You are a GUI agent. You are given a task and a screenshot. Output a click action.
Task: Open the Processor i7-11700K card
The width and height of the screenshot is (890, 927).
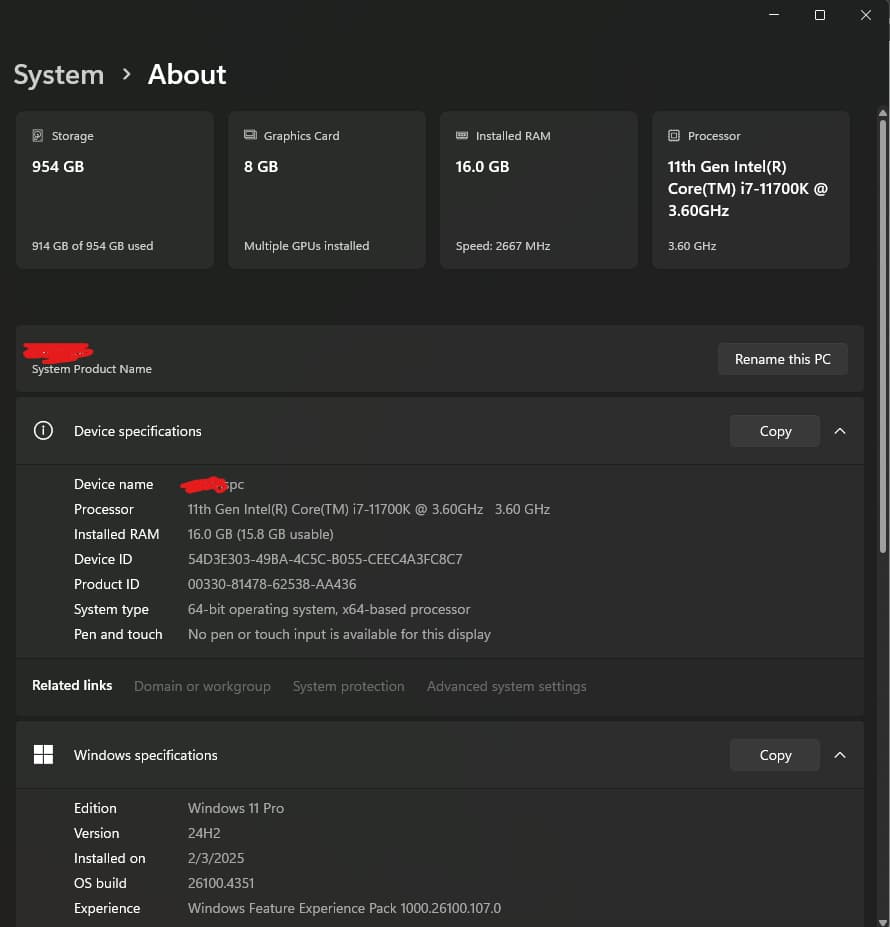pos(750,190)
